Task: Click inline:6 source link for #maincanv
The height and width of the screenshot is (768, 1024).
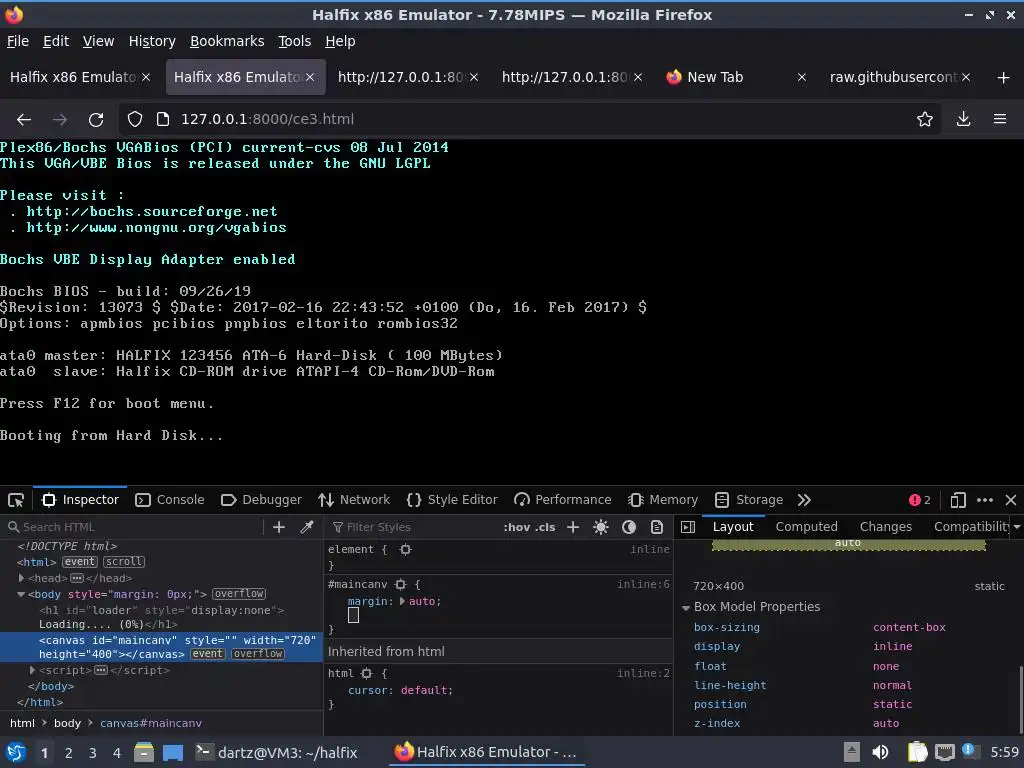Action: [x=643, y=584]
